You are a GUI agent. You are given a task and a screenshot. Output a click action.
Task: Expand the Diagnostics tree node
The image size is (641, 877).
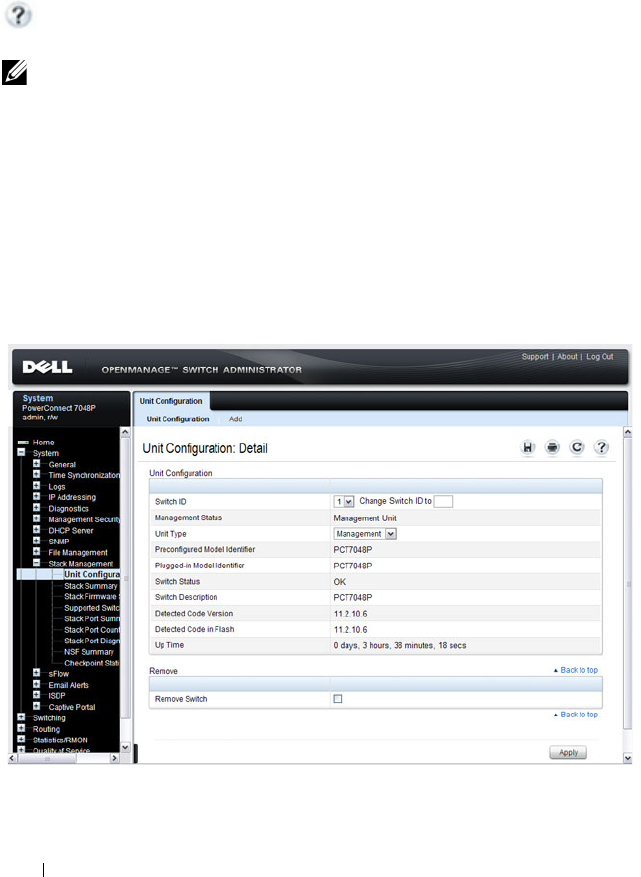click(36, 508)
